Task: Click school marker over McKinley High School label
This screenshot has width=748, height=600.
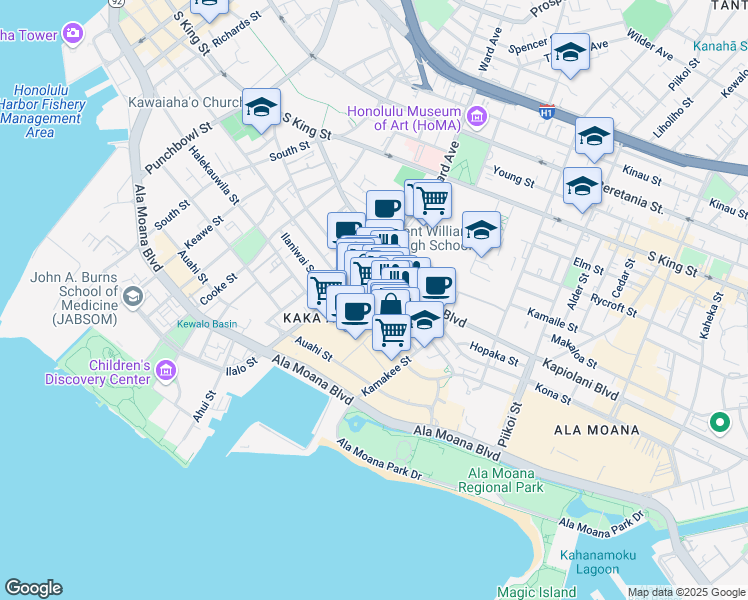Action: point(482,231)
